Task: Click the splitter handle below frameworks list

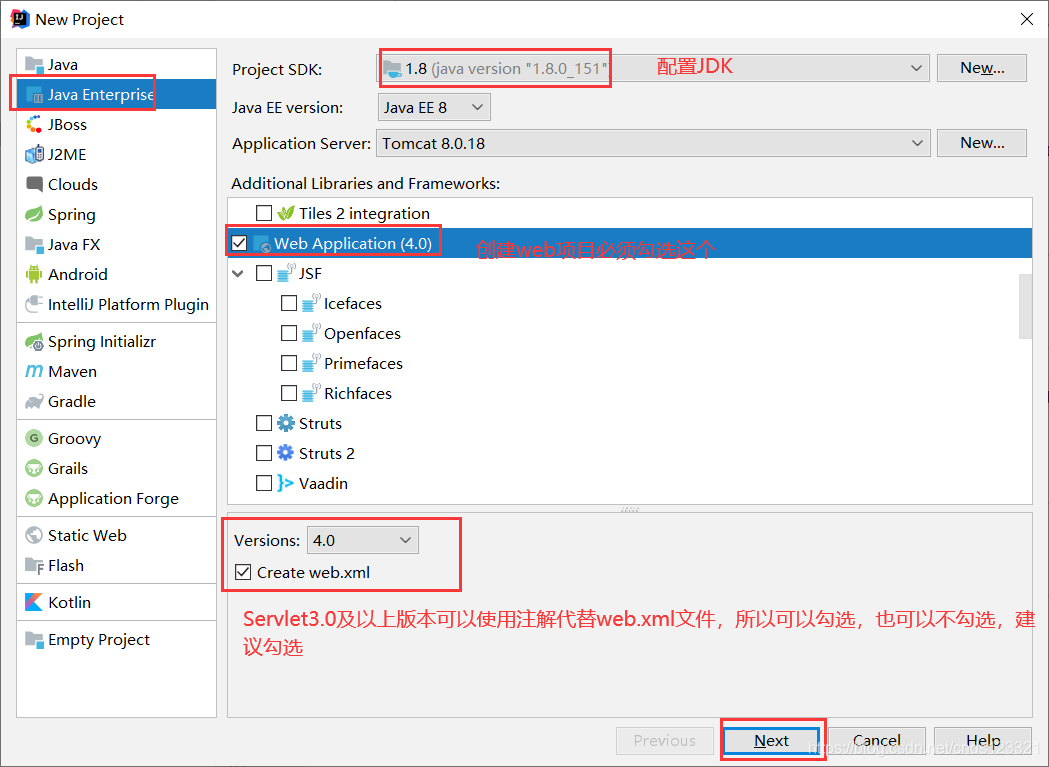Action: click(x=630, y=509)
